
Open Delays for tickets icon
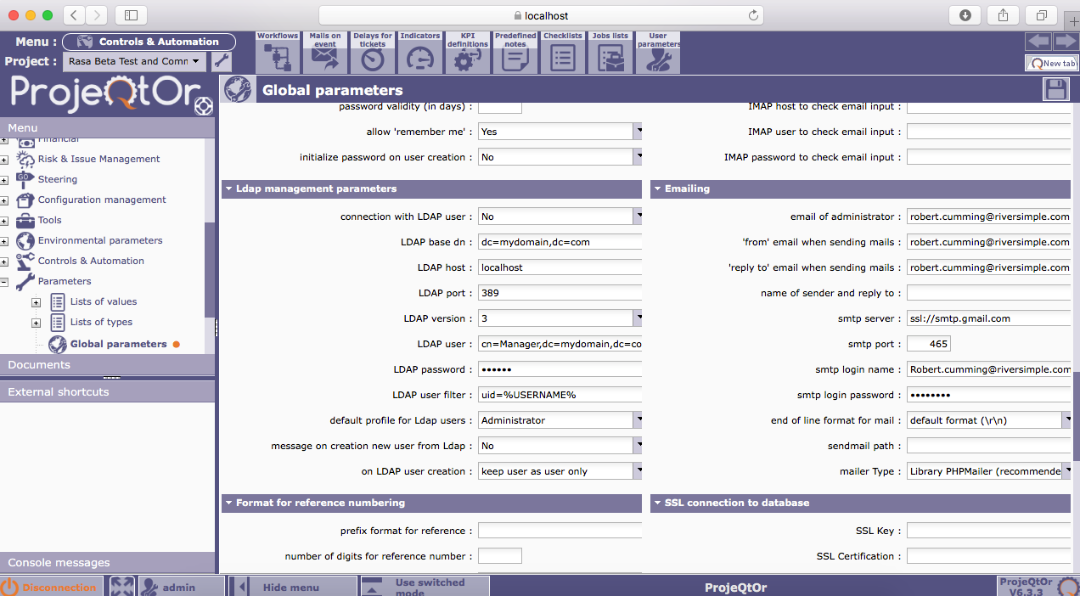coord(372,53)
